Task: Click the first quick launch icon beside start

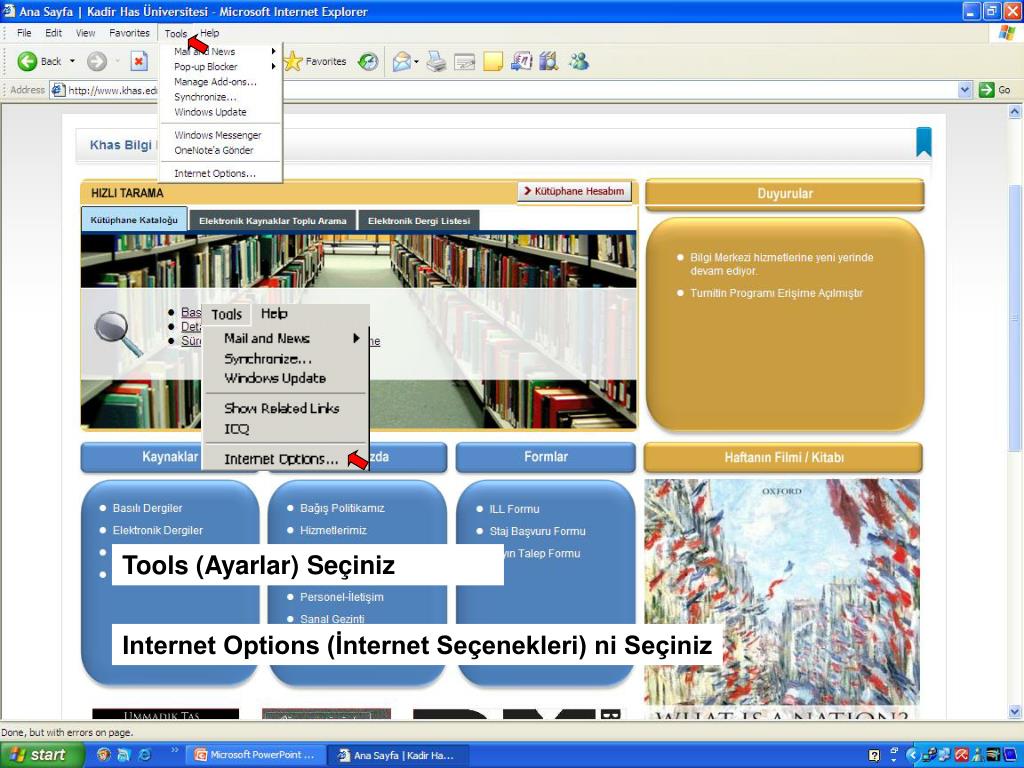Action: click(x=103, y=755)
